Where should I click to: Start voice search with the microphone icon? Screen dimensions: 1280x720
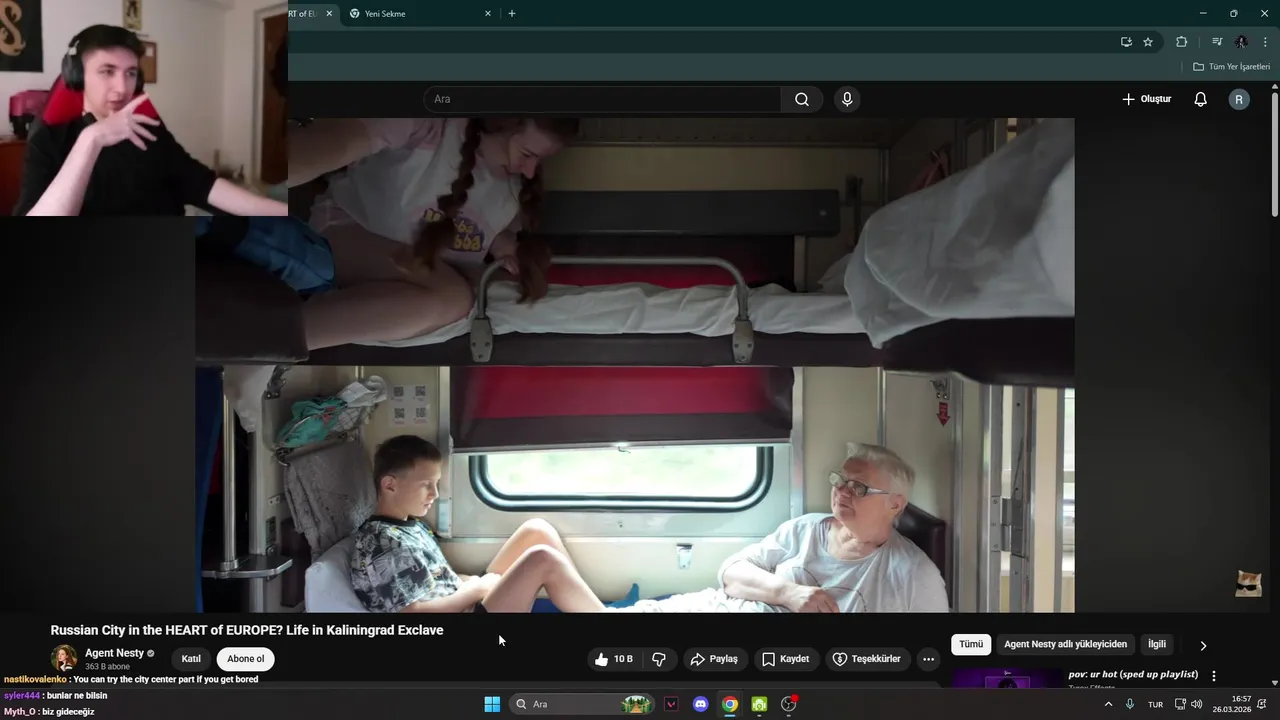point(847,99)
